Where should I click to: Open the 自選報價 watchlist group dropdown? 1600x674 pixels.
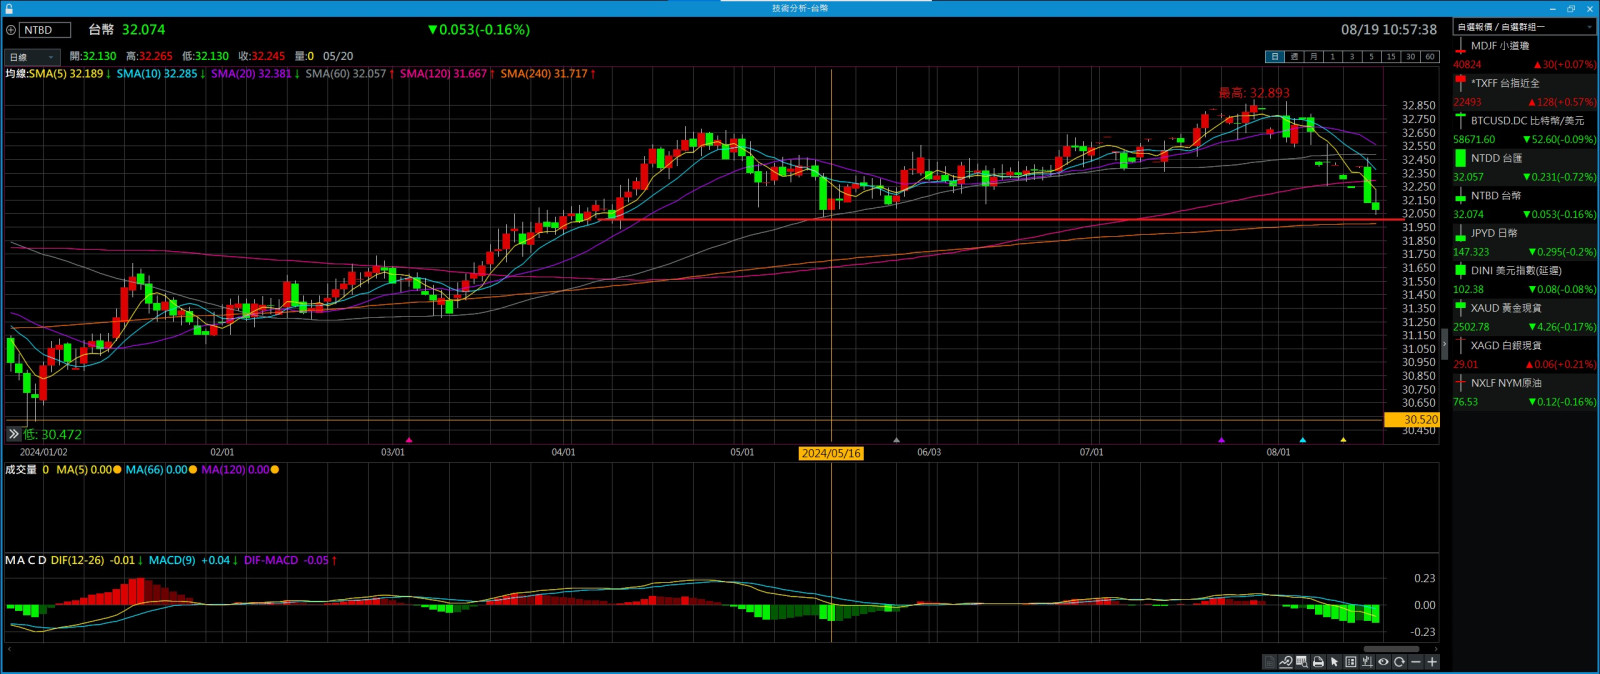(1523, 27)
